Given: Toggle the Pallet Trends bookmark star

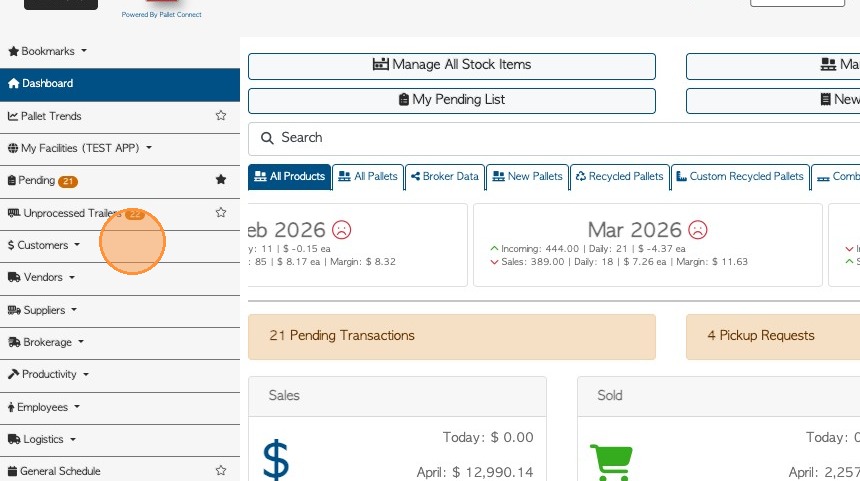Looking at the screenshot, I should click(221, 116).
